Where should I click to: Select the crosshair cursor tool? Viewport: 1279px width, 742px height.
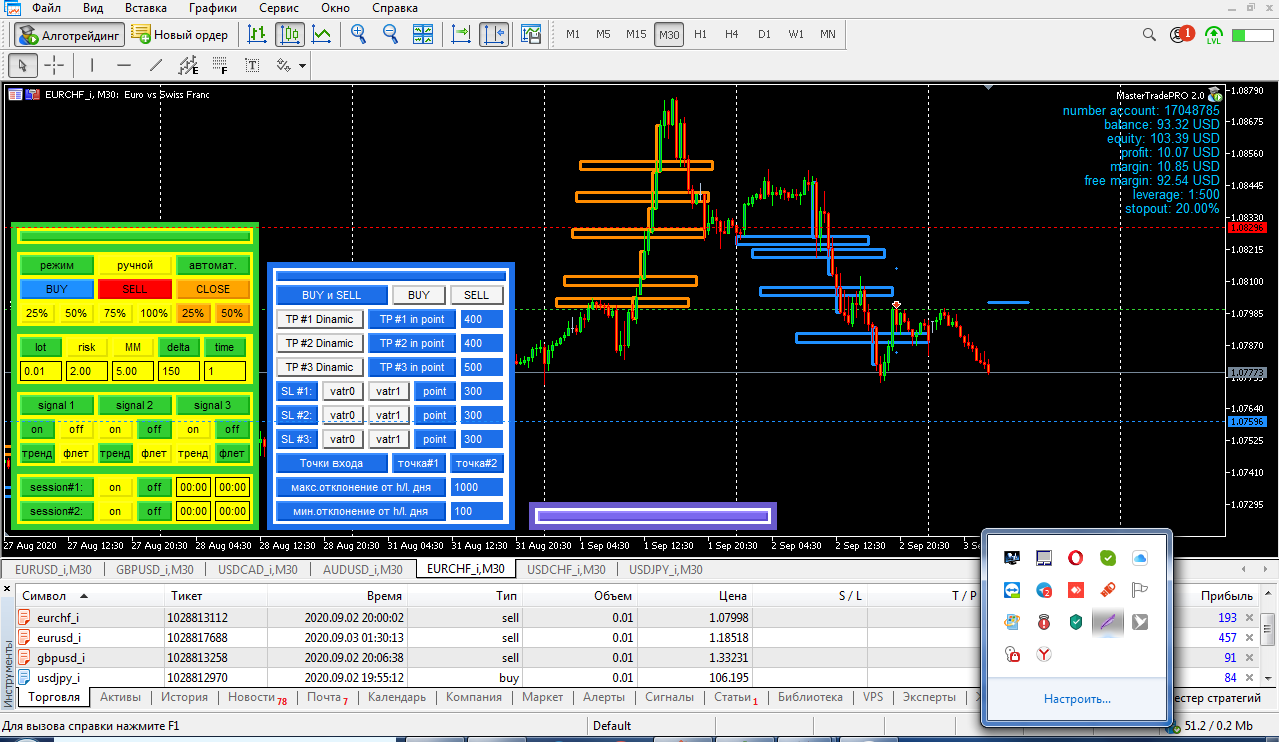[54, 66]
